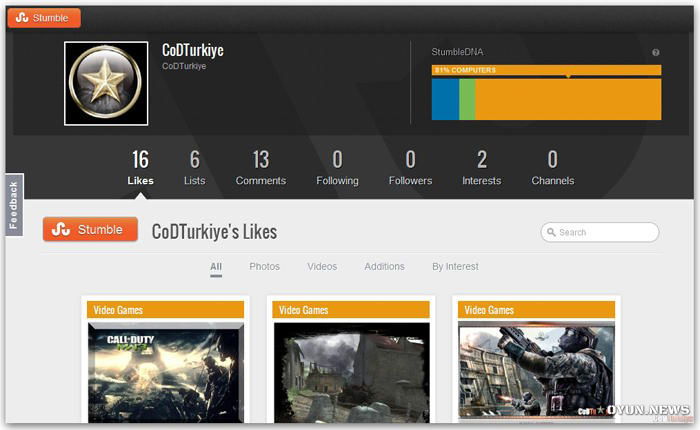Image resolution: width=700 pixels, height=430 pixels.
Task: Open the Call of Duty MW3 thumbnail
Action: [166, 372]
